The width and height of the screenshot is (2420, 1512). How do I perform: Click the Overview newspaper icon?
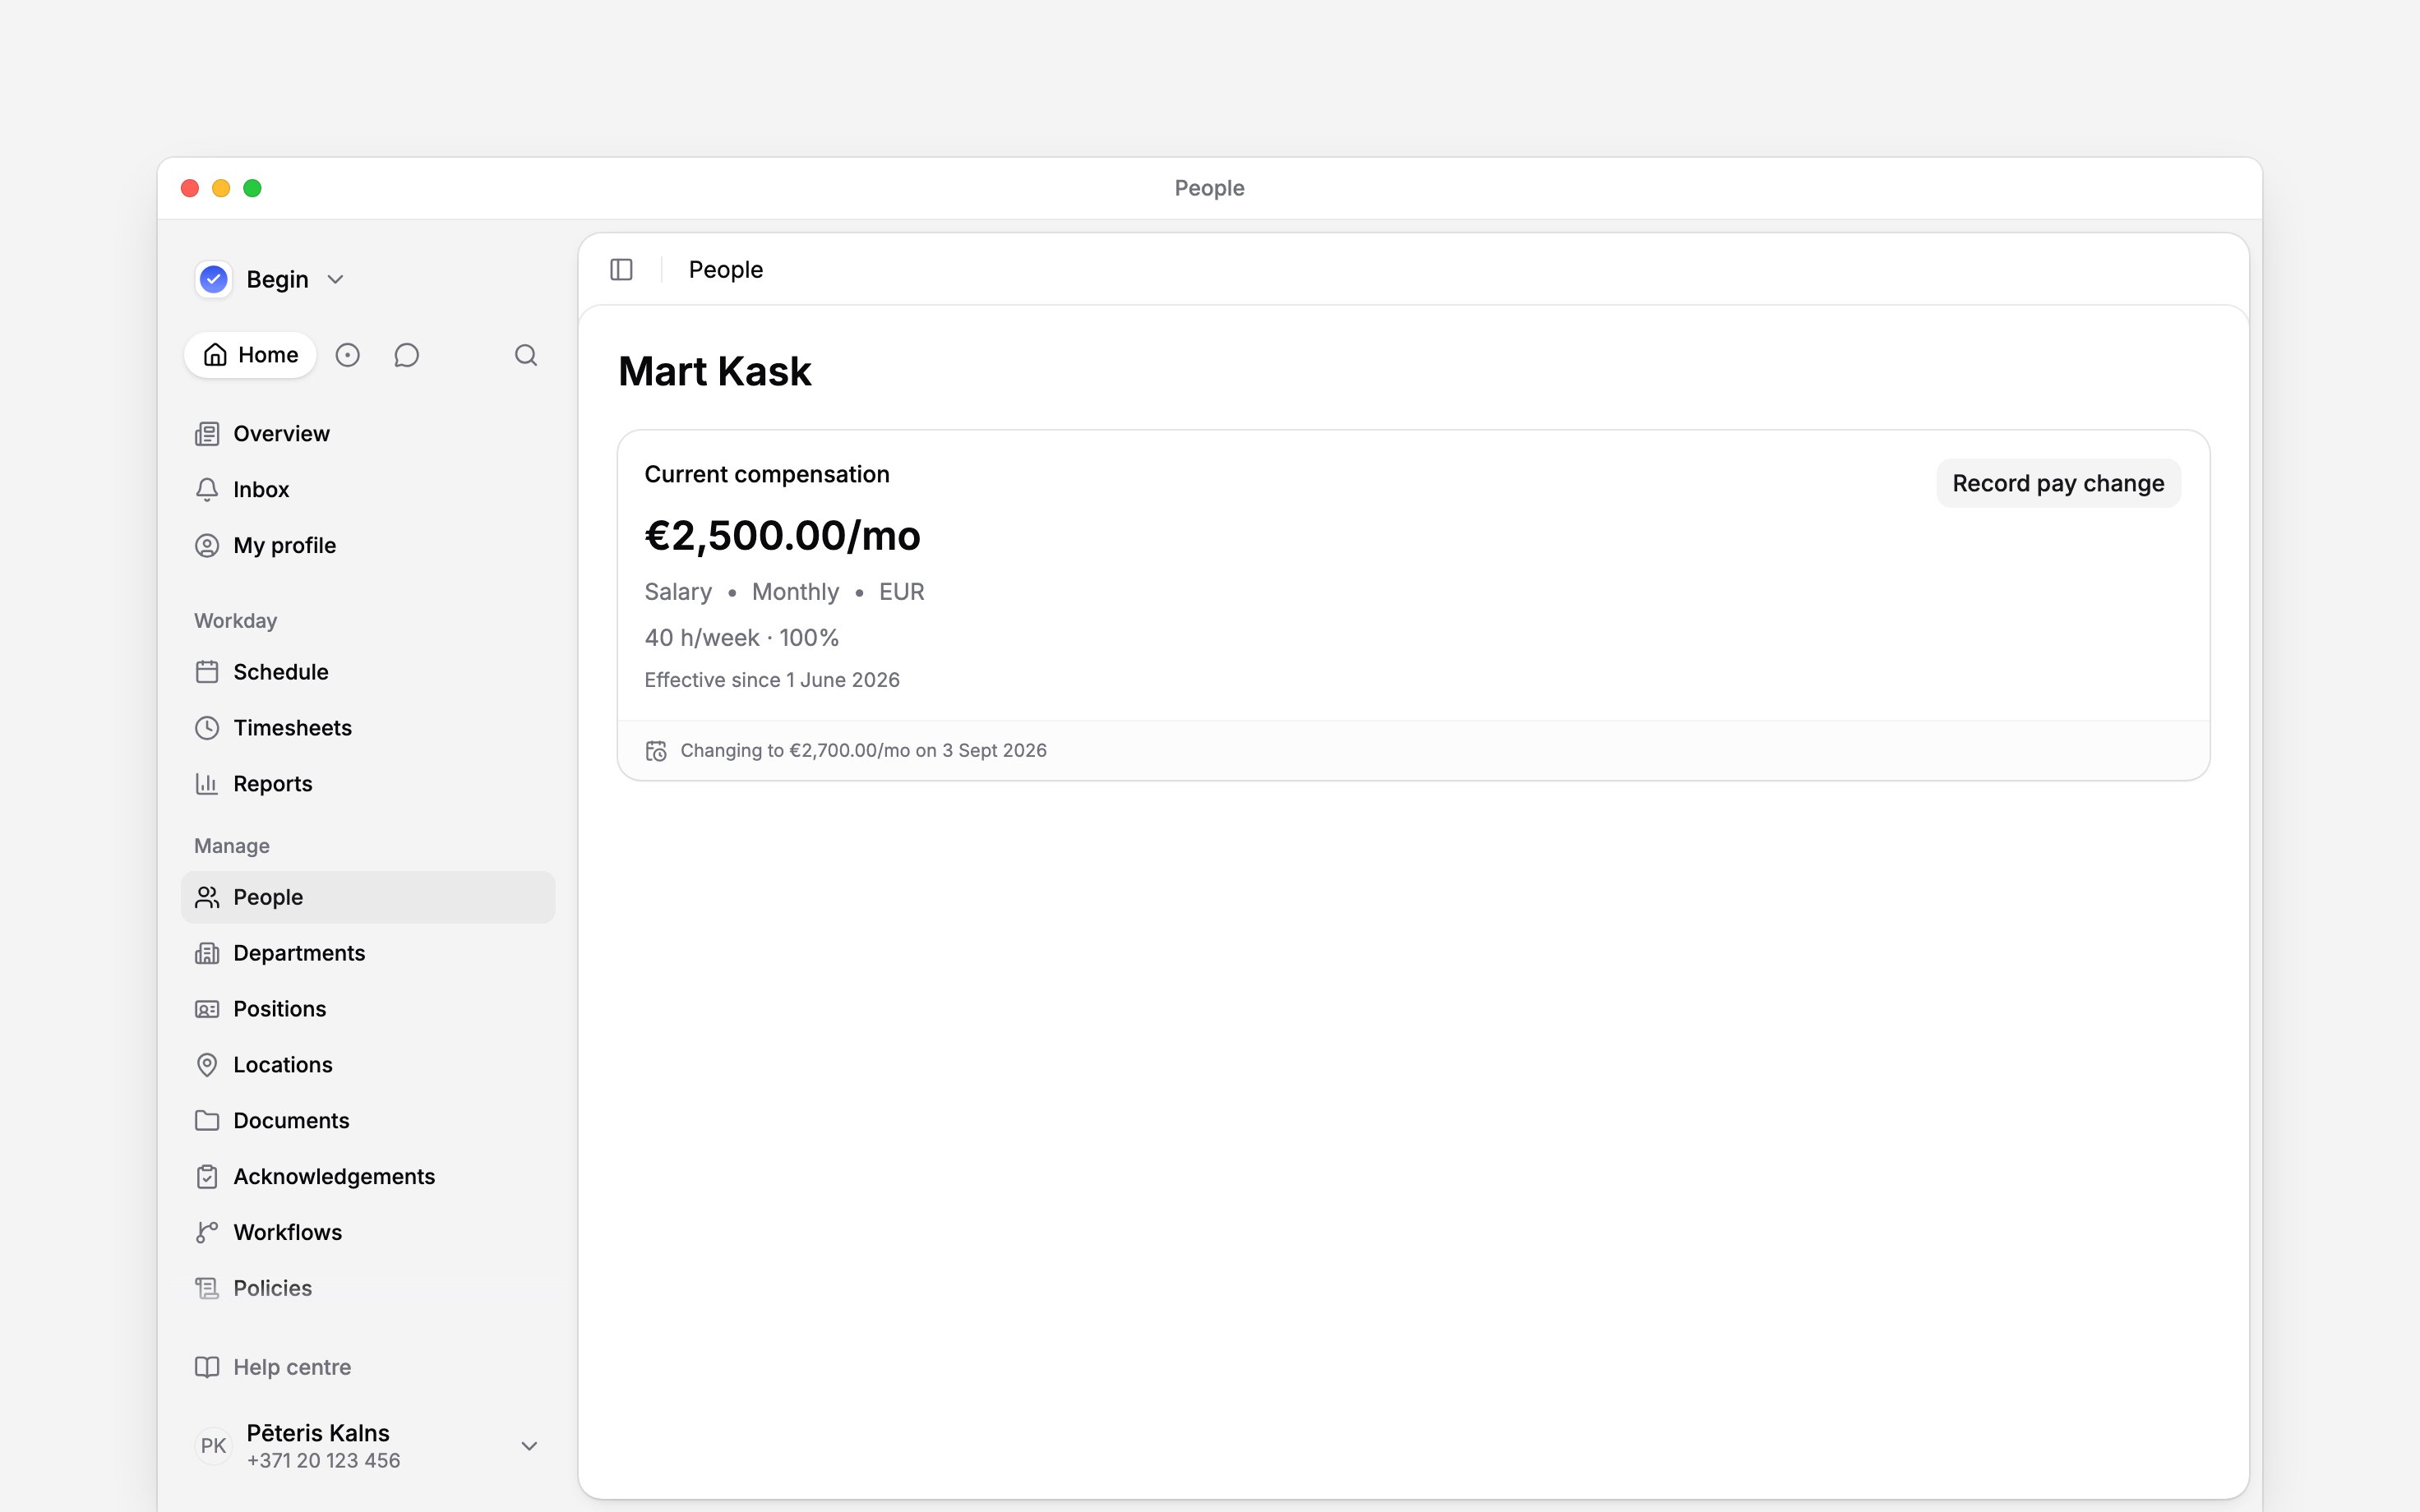[x=207, y=434]
